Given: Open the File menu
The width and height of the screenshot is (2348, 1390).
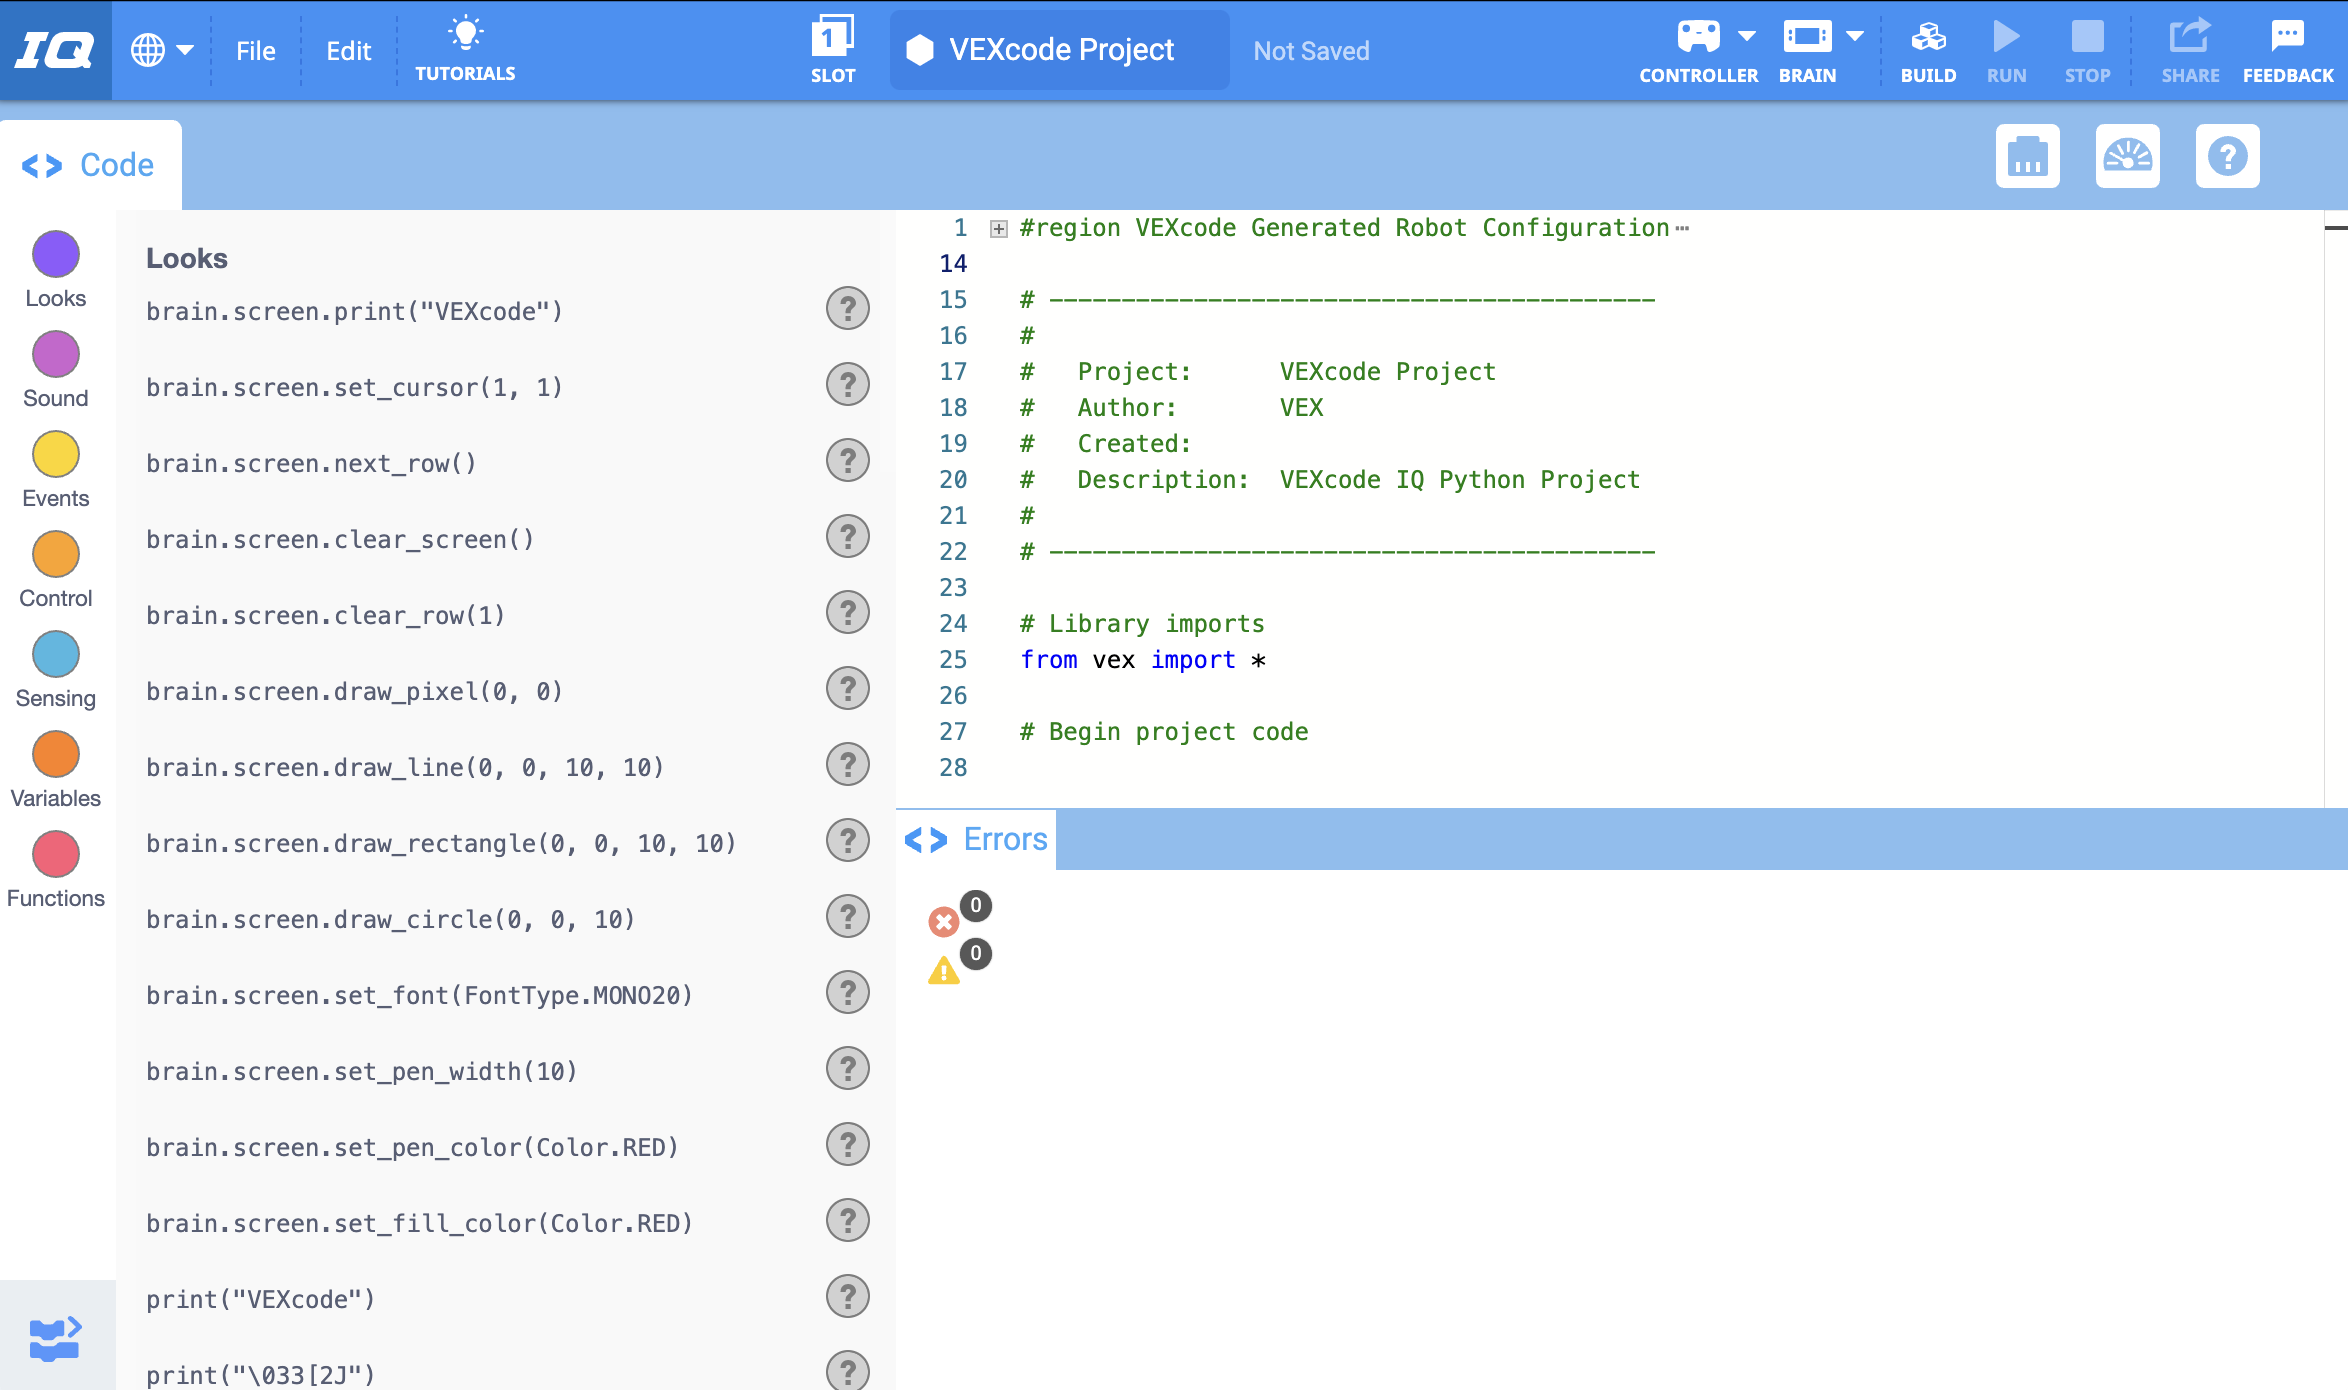Looking at the screenshot, I should [x=255, y=50].
